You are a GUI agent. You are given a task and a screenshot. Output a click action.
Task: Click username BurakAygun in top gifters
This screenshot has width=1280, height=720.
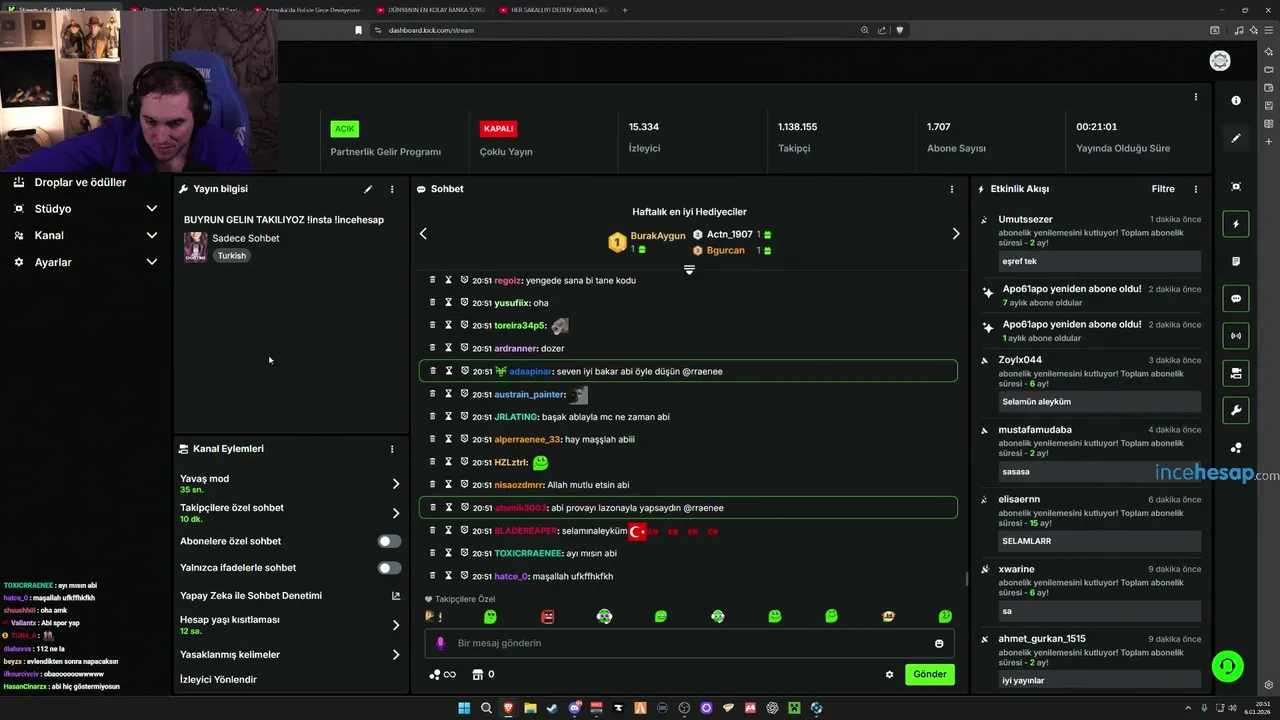coord(658,236)
